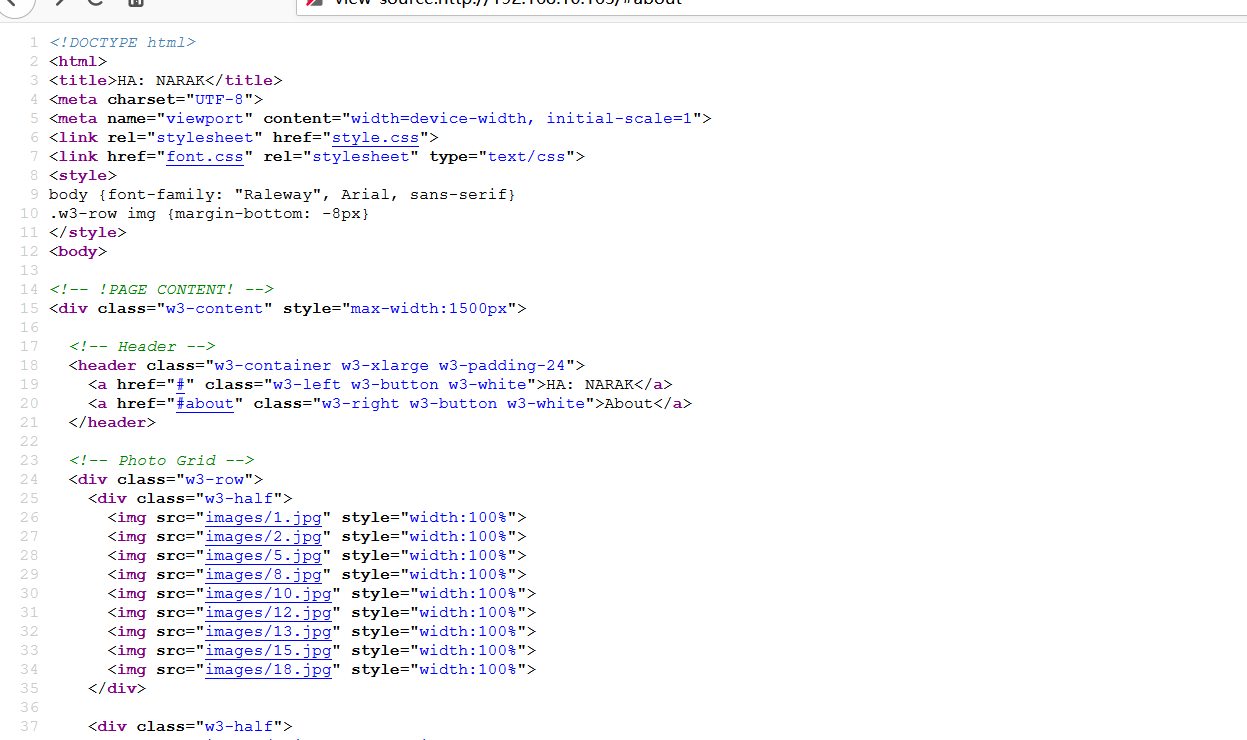
Task: Open the style.css stylesheet link
Action: coord(375,137)
